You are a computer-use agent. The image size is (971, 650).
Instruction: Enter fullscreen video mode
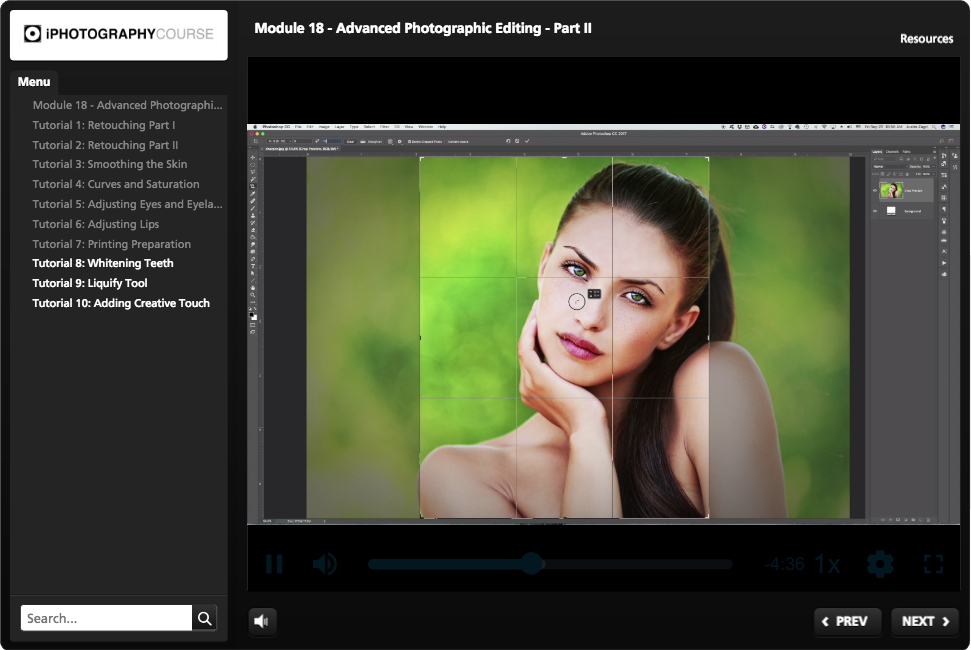point(933,564)
